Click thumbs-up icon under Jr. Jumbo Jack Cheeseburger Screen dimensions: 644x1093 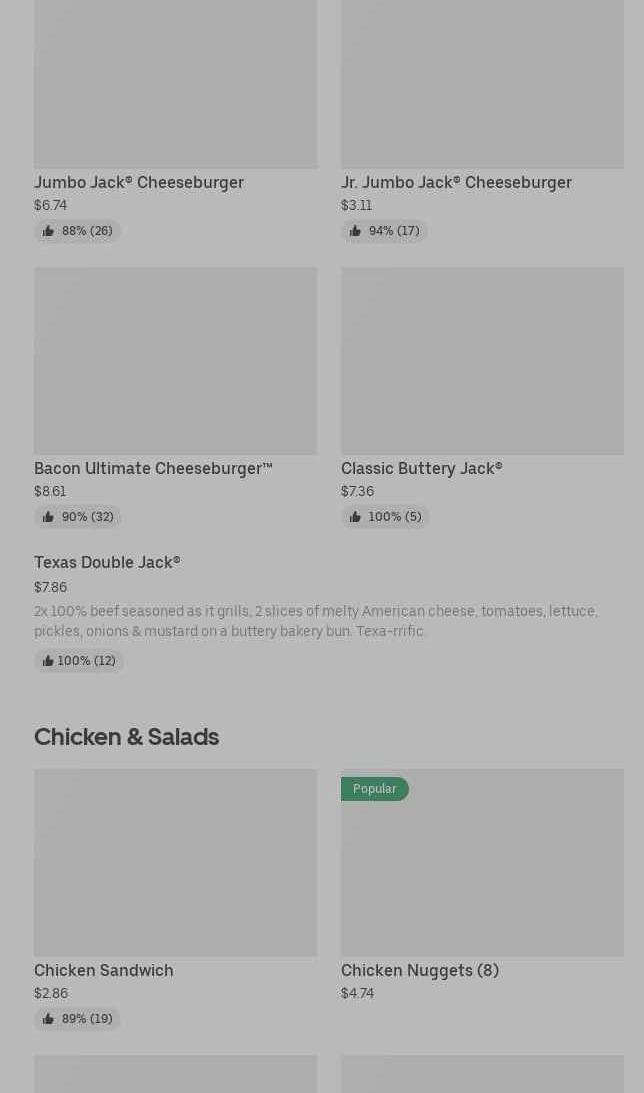coord(355,231)
